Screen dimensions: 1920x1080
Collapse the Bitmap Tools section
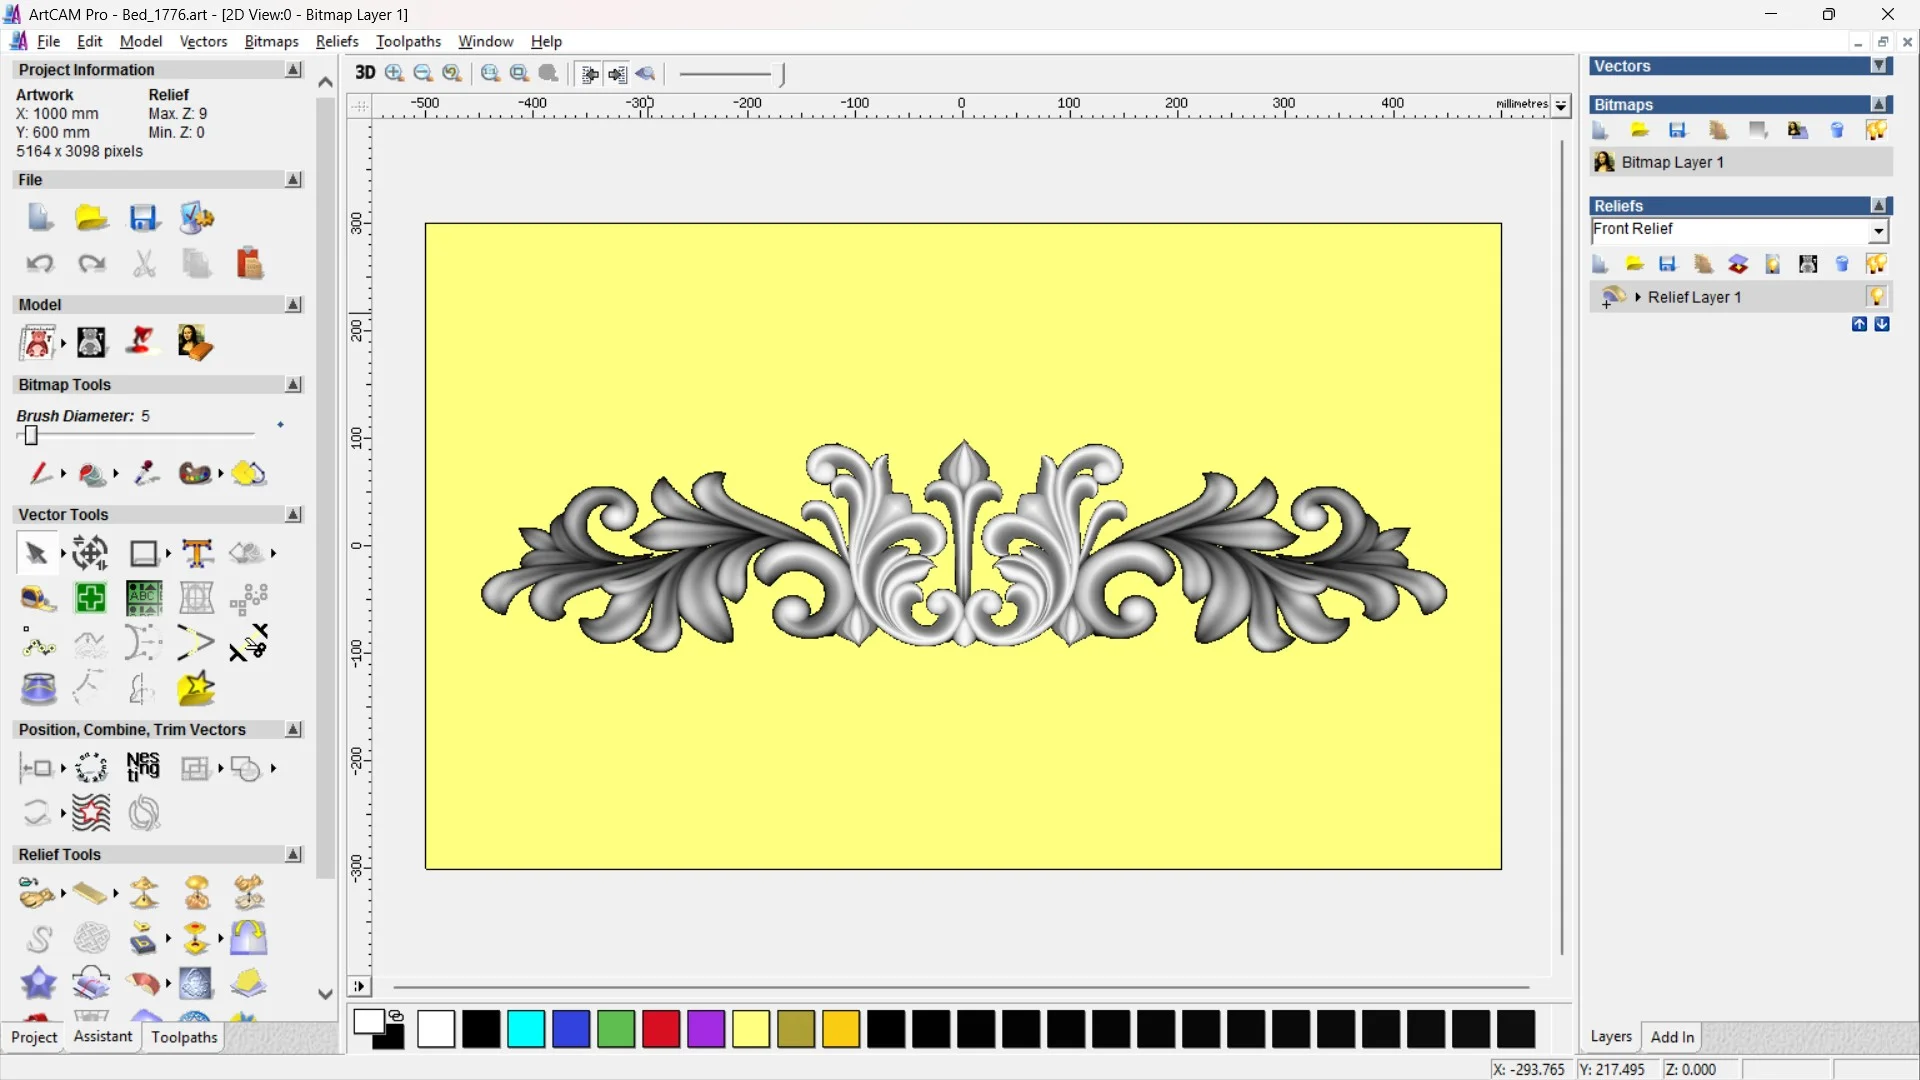tap(294, 385)
